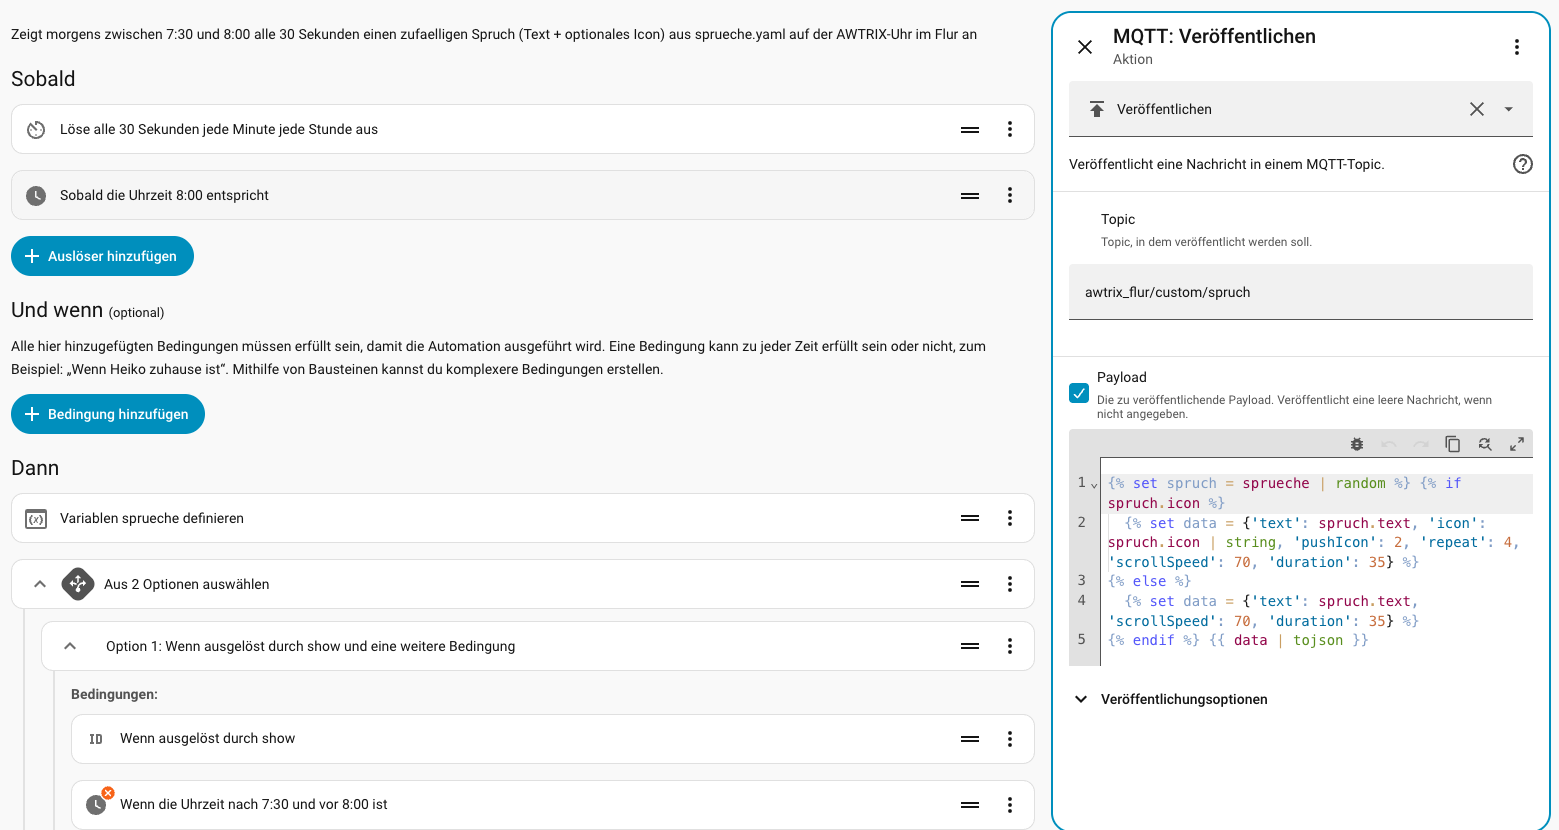Viewport: 1559px width, 830px height.
Task: Open find and replace in code editor
Action: (1485, 444)
